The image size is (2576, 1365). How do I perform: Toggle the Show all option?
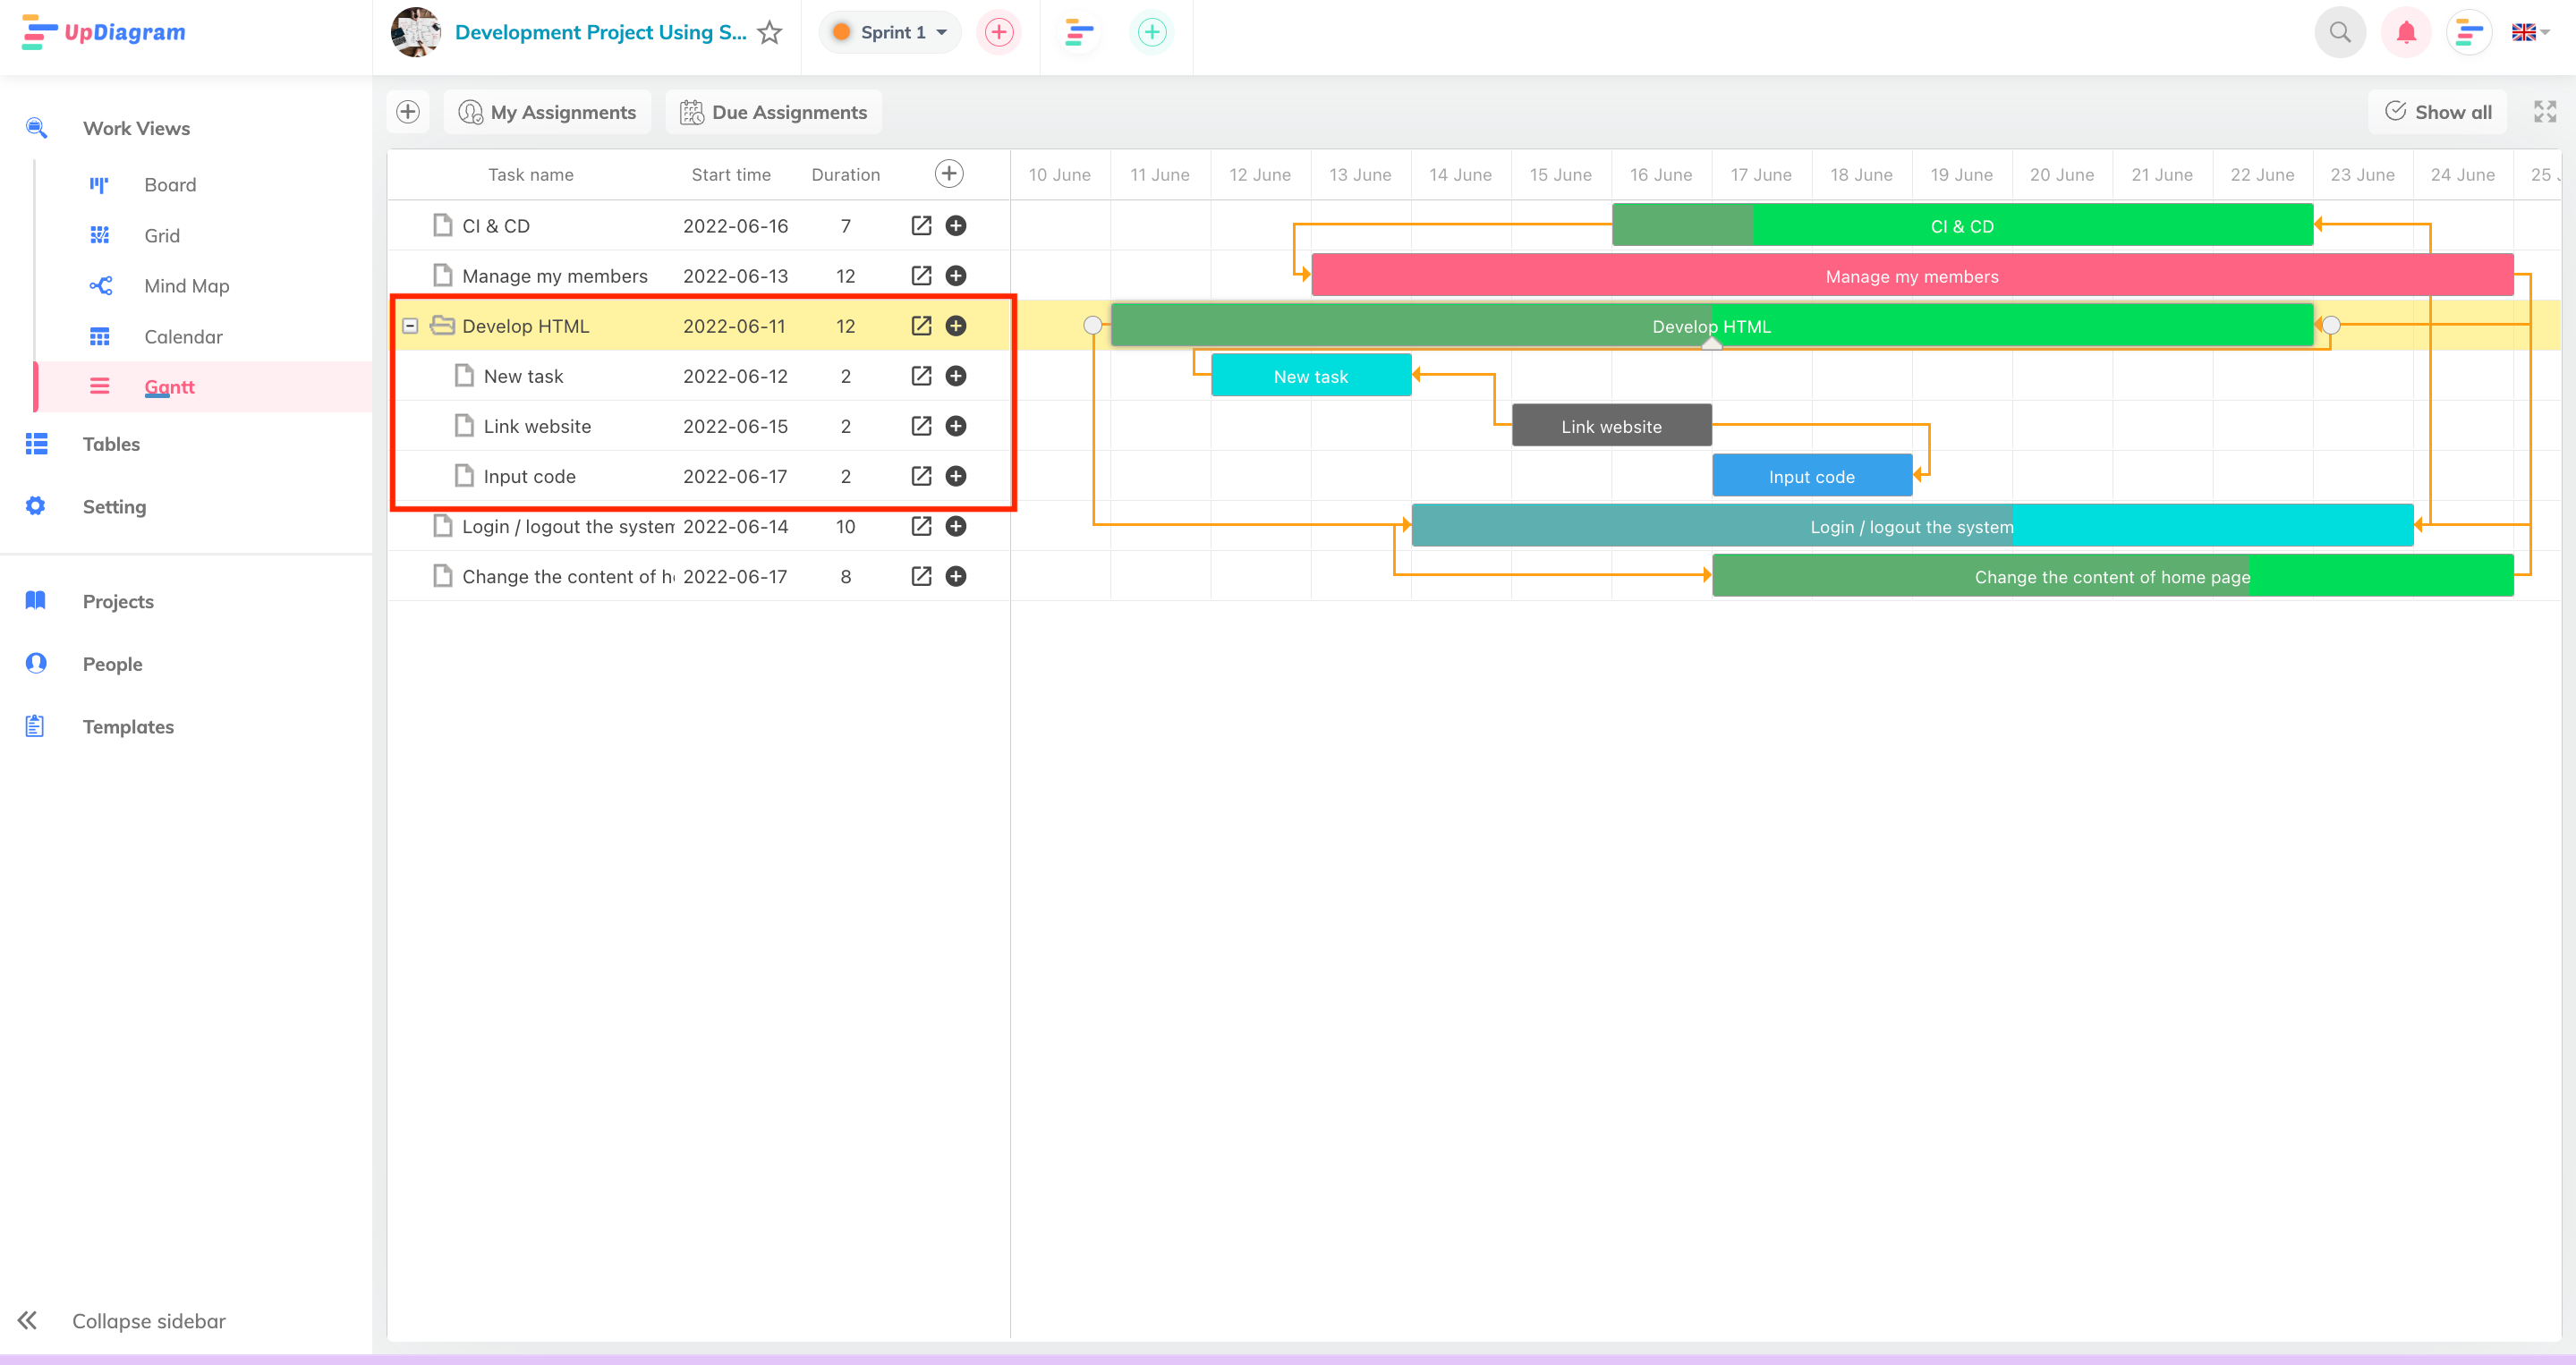tap(2438, 111)
